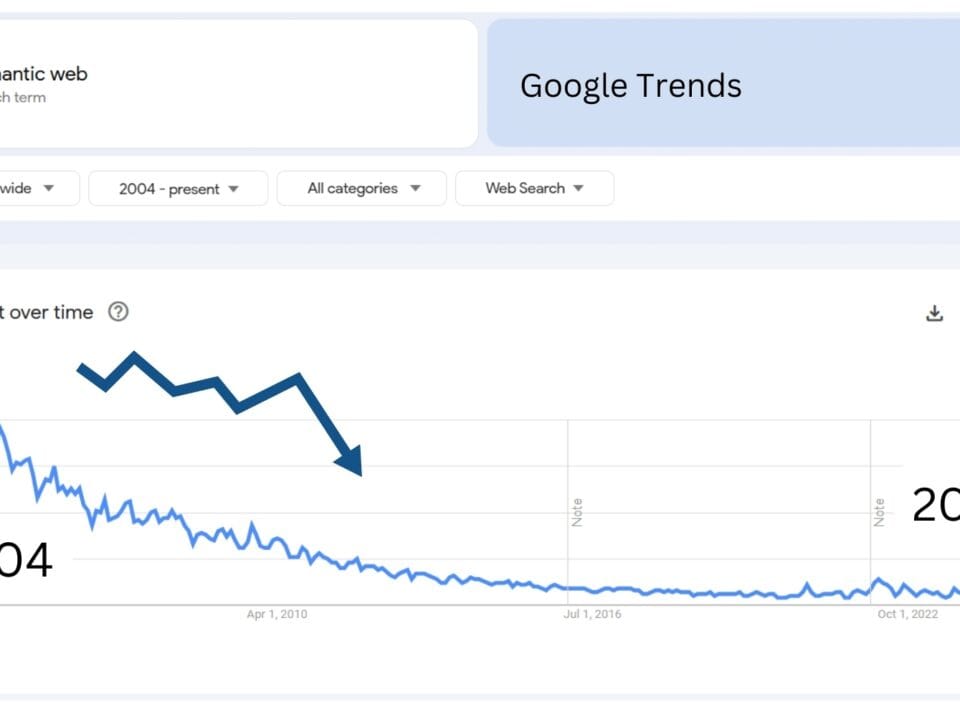Select the semantic web search term box
This screenshot has width=960, height=720.
point(200,84)
